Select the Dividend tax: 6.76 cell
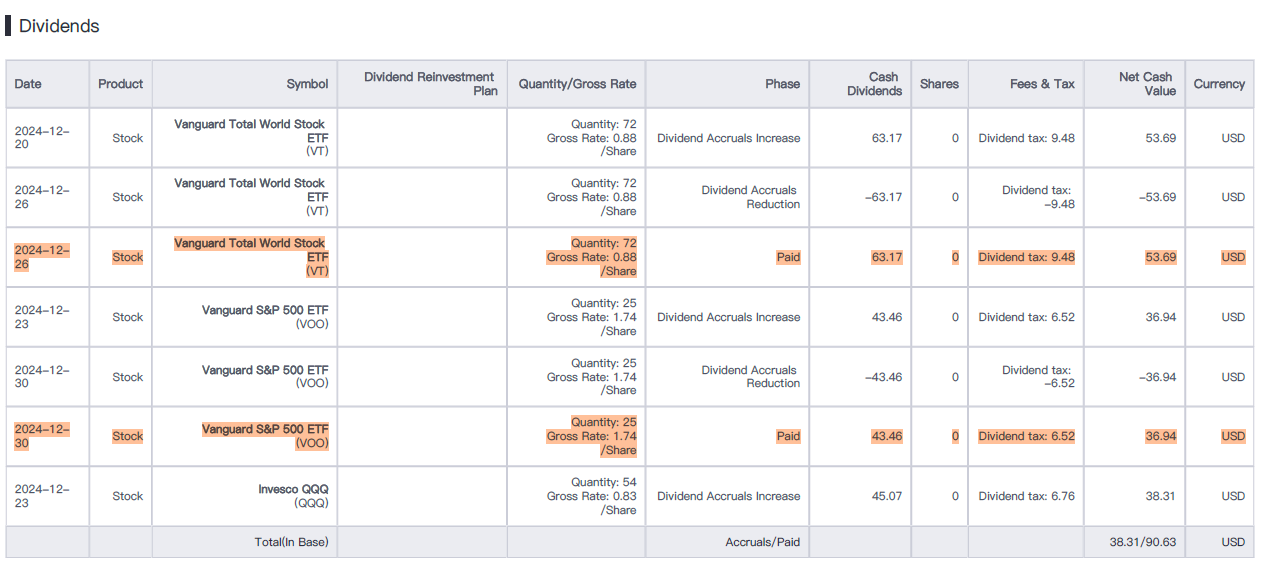The height and width of the screenshot is (570, 1262). 1026,496
